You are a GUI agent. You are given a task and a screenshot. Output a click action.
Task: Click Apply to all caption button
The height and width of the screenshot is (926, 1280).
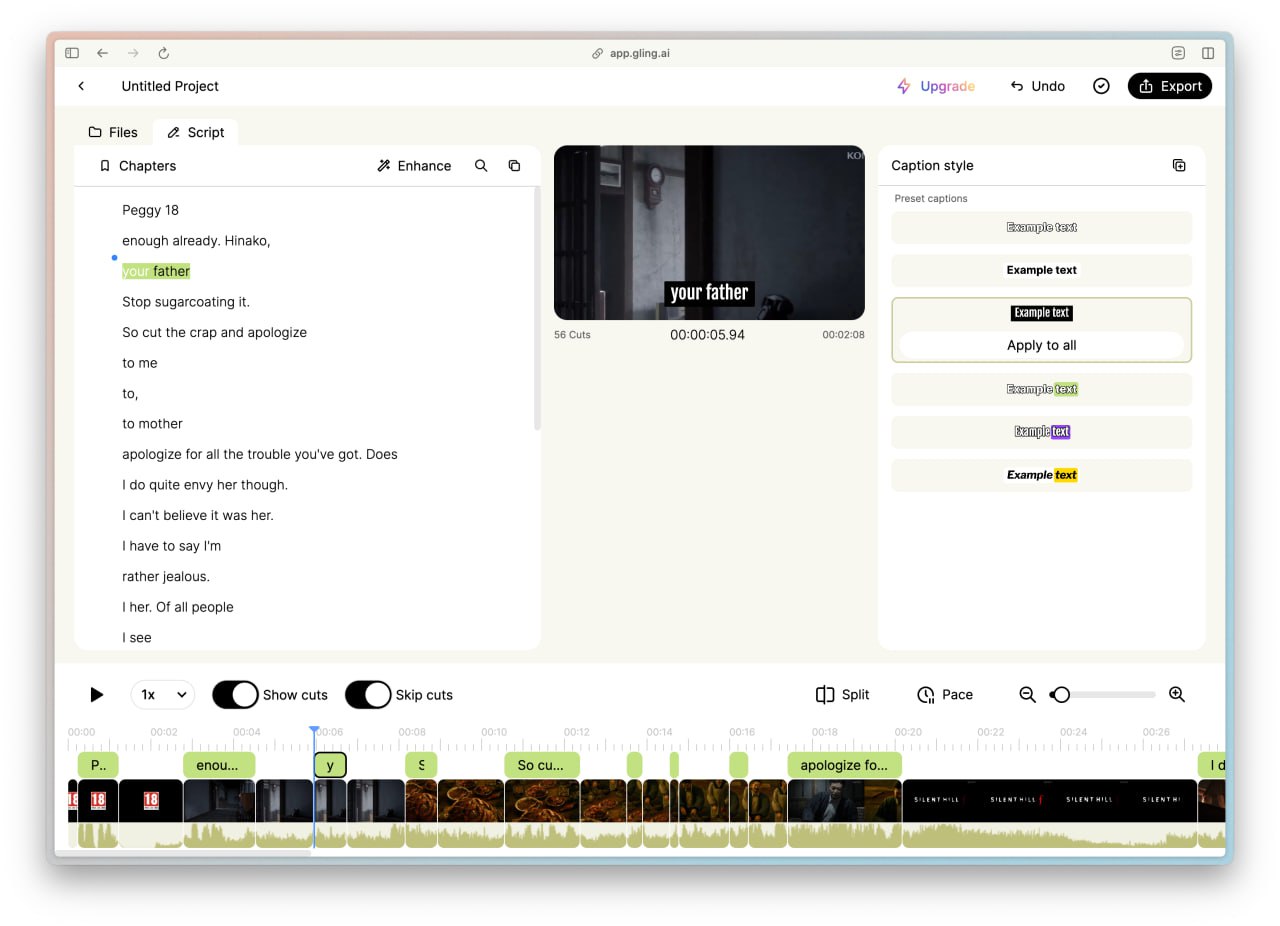(x=1041, y=345)
